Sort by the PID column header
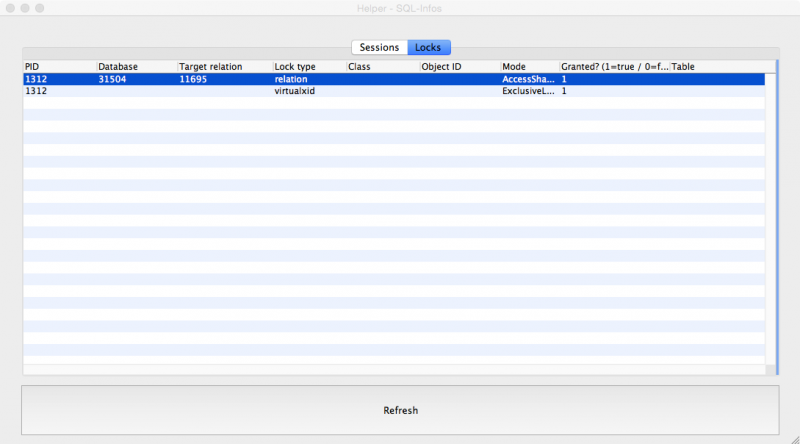The width and height of the screenshot is (800, 444). click(x=59, y=67)
